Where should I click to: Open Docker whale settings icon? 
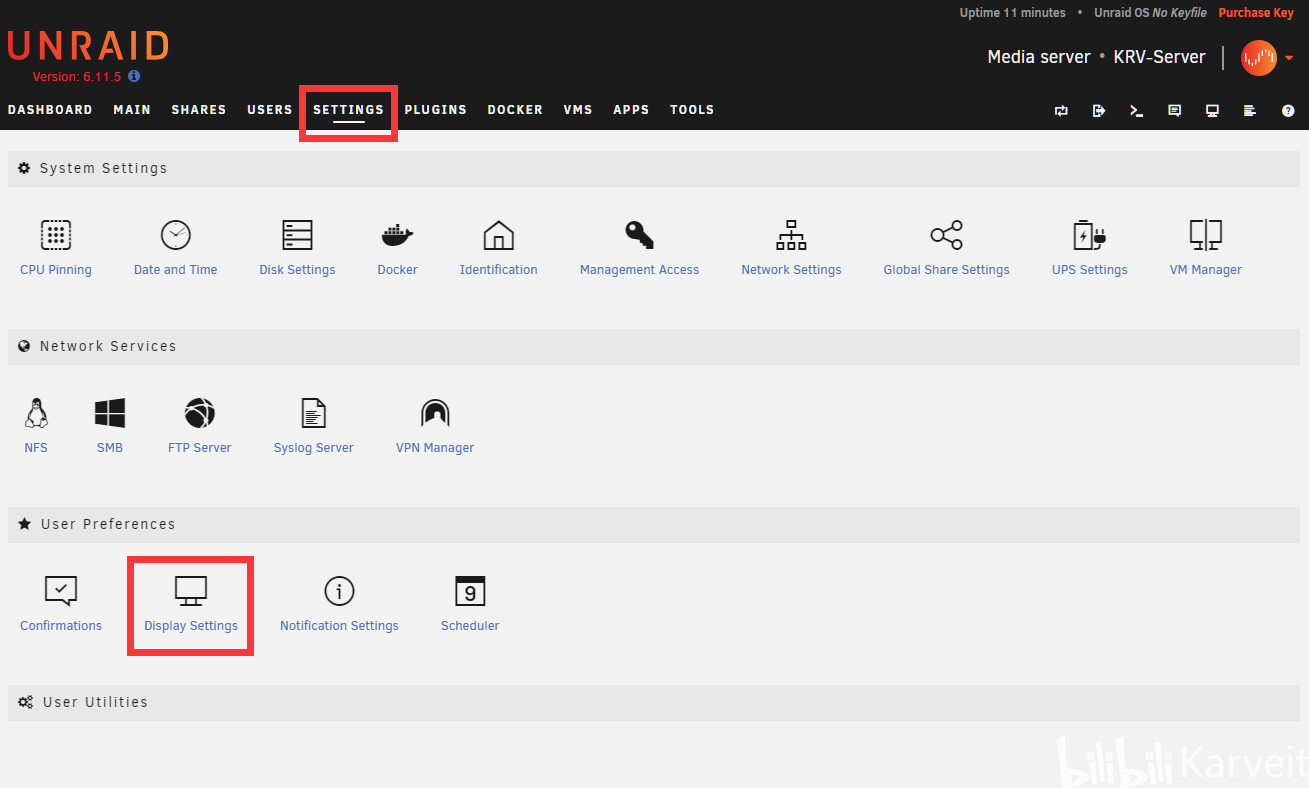(x=397, y=236)
